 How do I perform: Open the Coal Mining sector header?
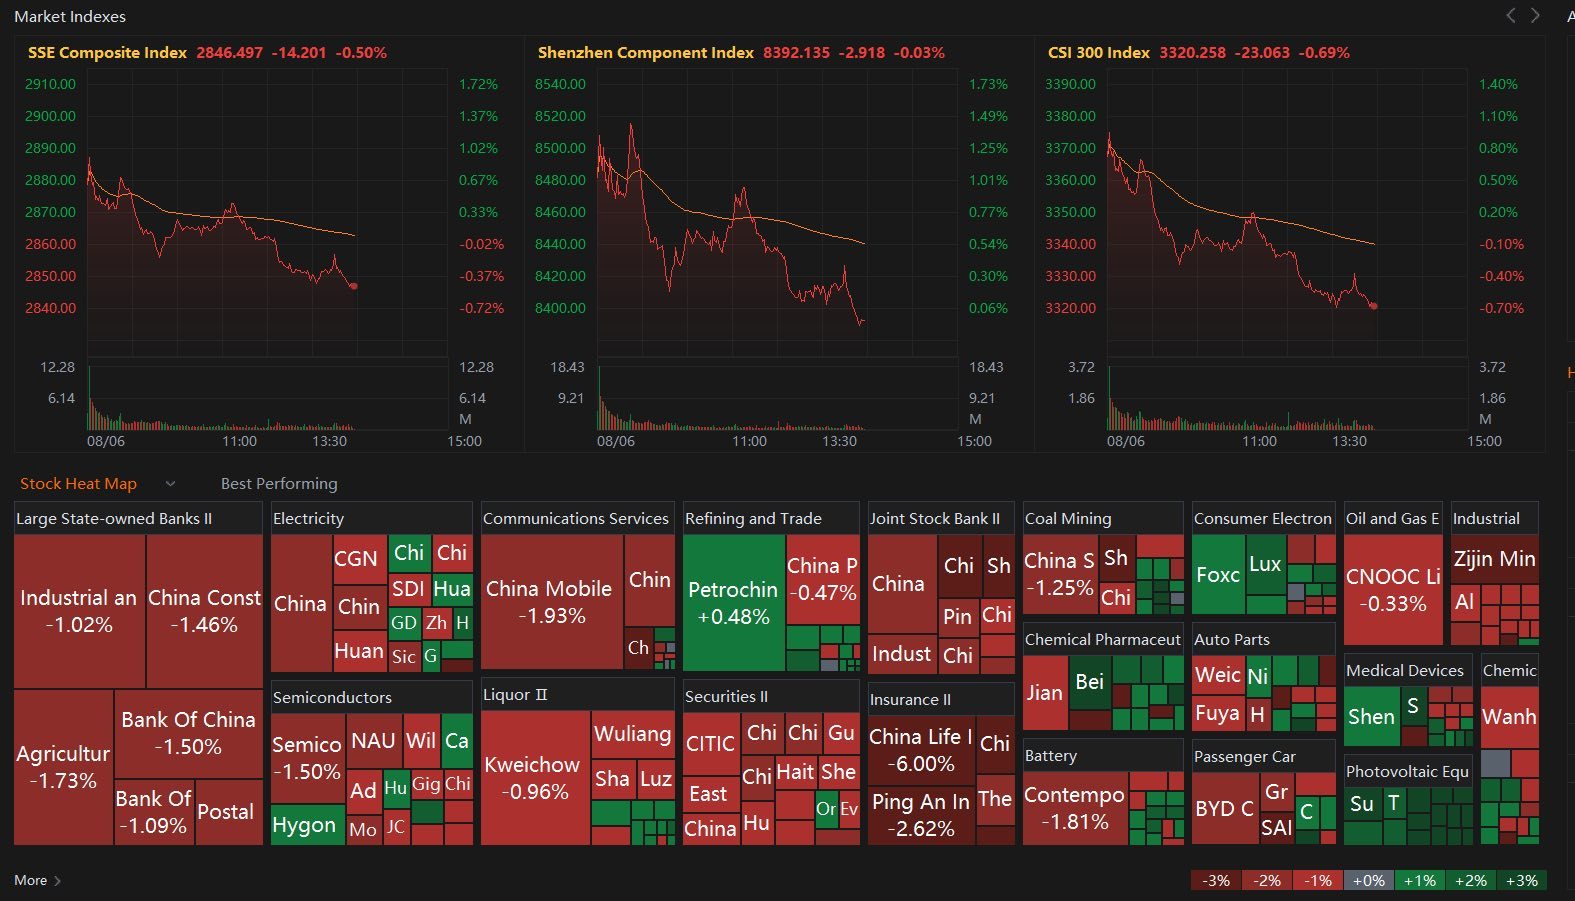pyautogui.click(x=1103, y=518)
